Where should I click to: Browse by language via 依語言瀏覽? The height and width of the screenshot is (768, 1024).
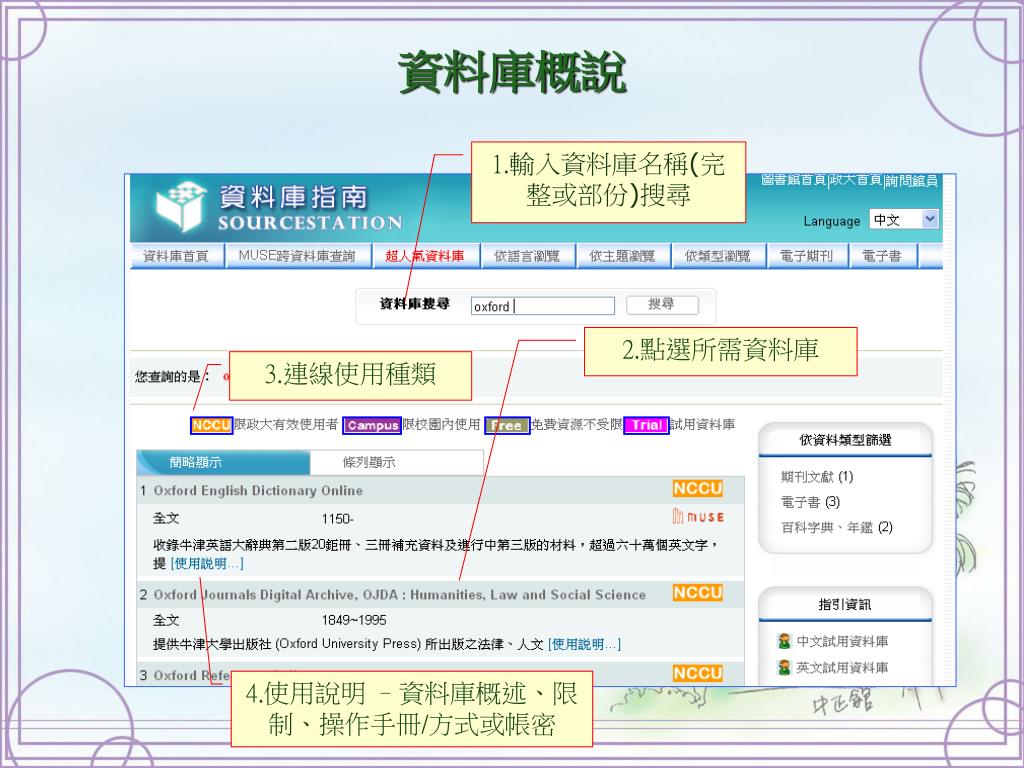527,256
